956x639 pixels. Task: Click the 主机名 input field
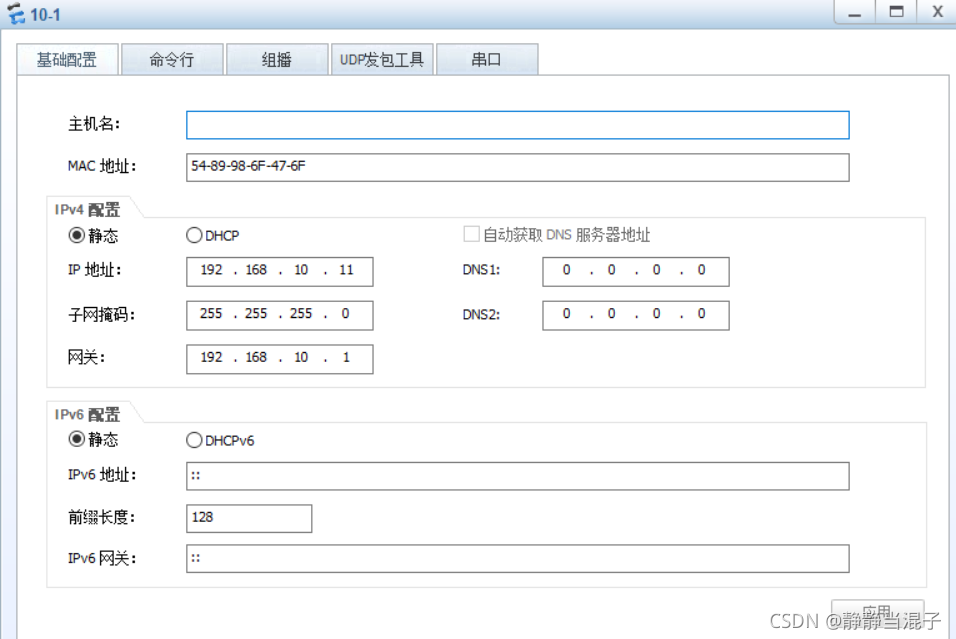(518, 125)
